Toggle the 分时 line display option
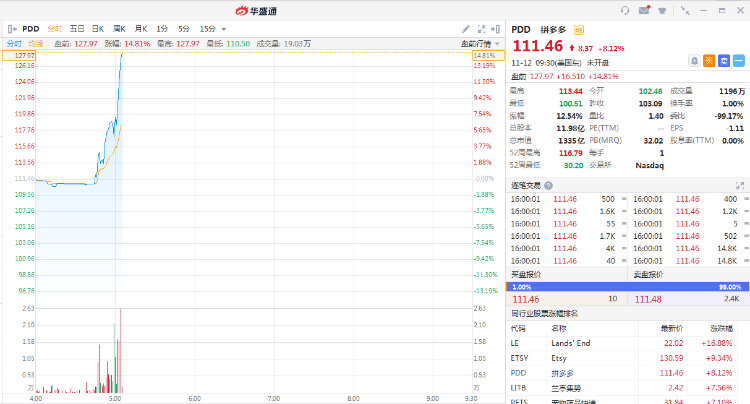 14,44
